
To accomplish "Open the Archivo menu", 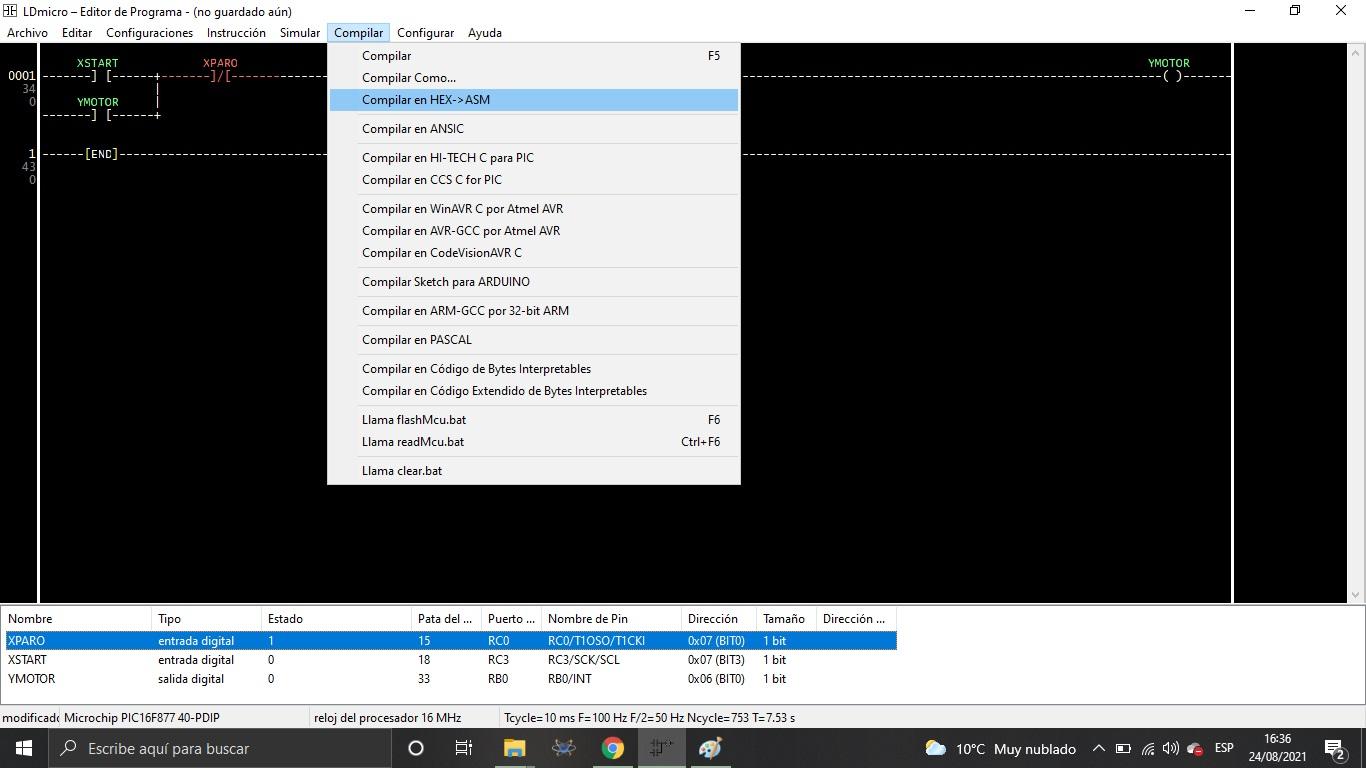I will click(x=27, y=33).
